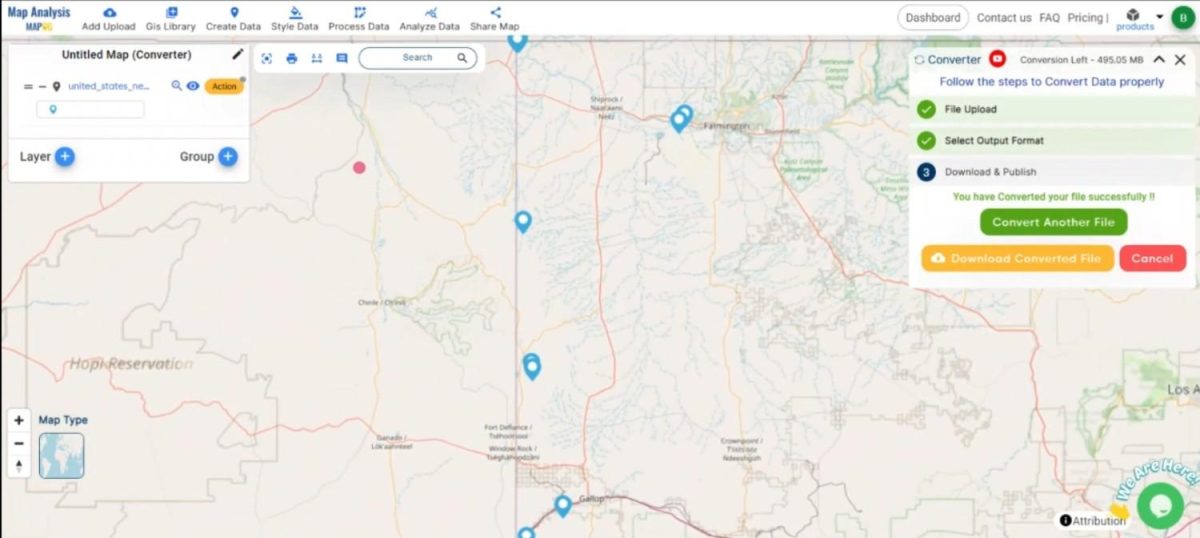Screen dimensions: 1200x538
Task: Collapse the Converter panel with chevron
Action: tap(1159, 60)
